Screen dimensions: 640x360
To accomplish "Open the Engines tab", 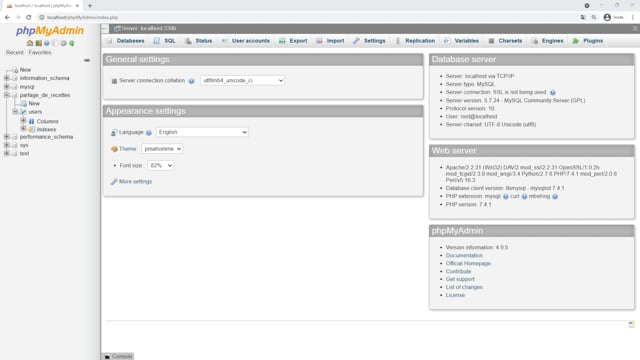I will pyautogui.click(x=547, y=41).
